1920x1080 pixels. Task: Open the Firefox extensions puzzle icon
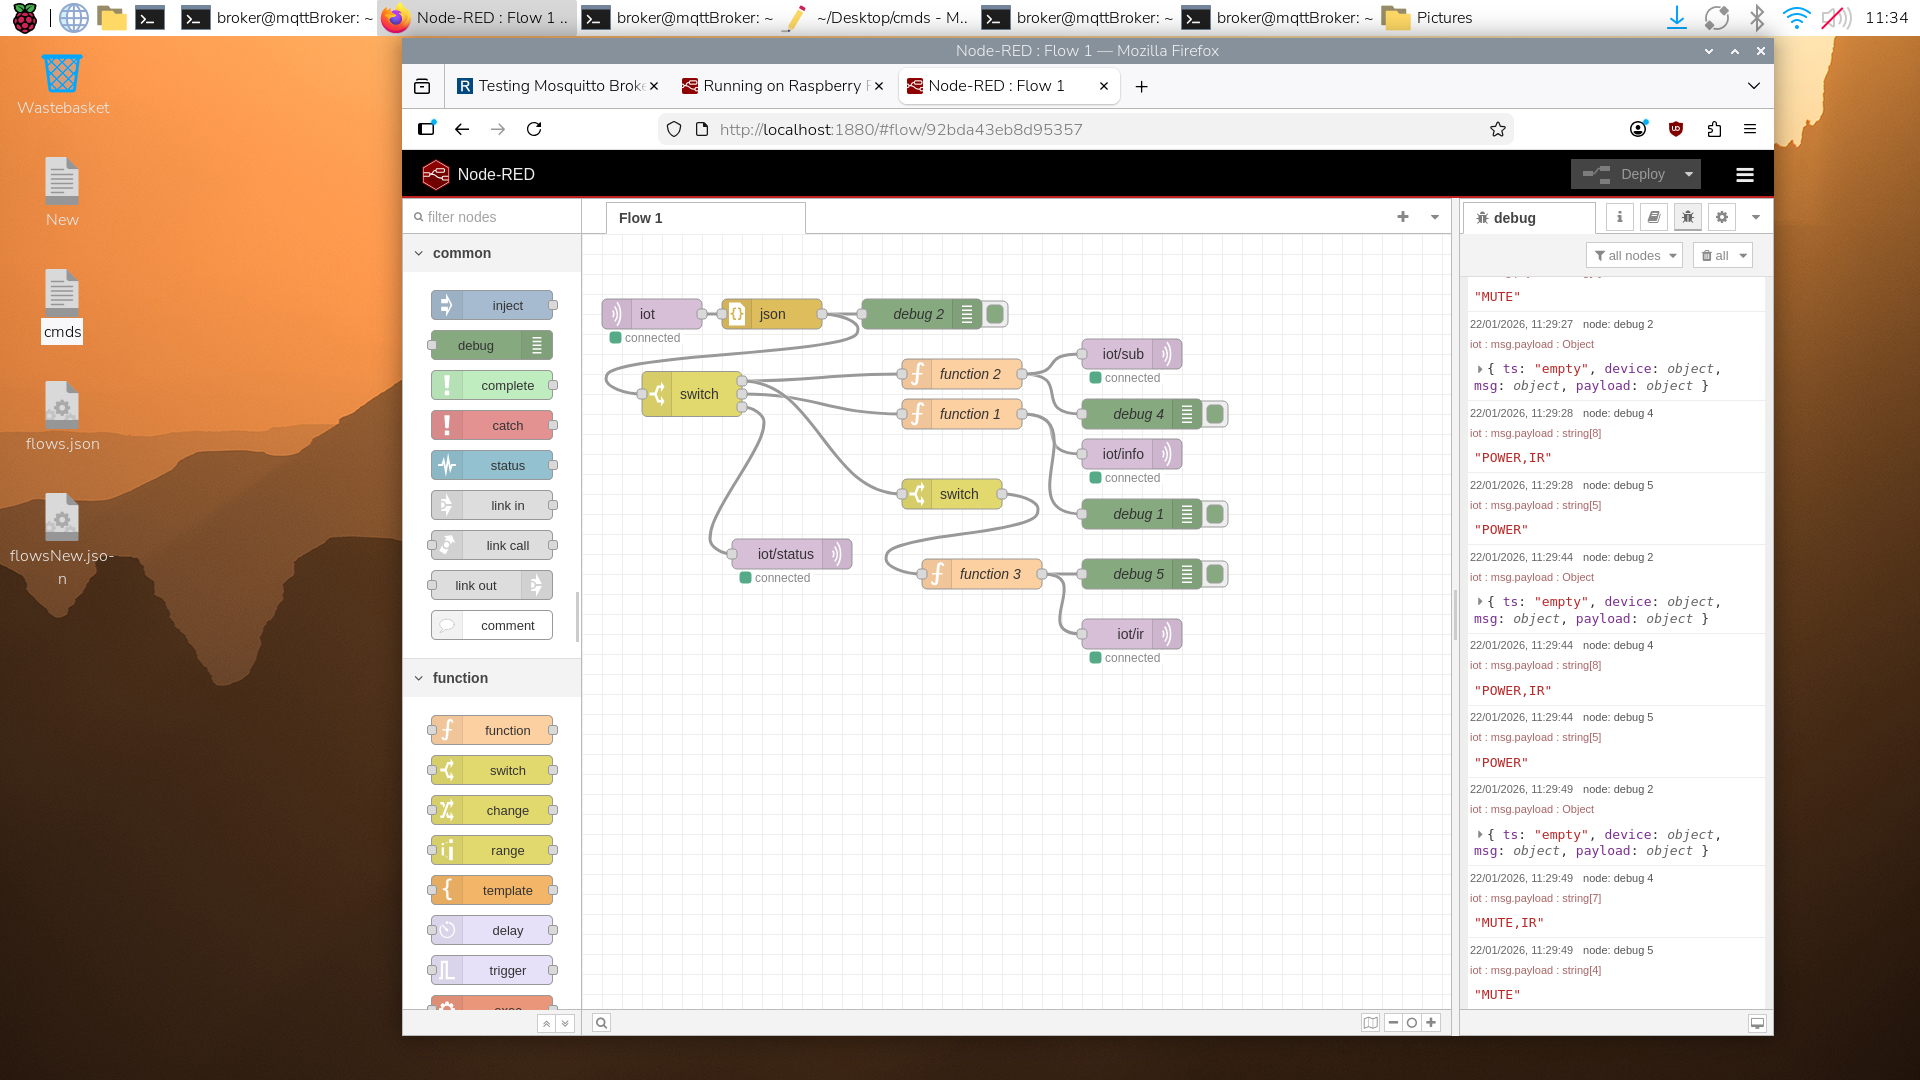[1714, 129]
